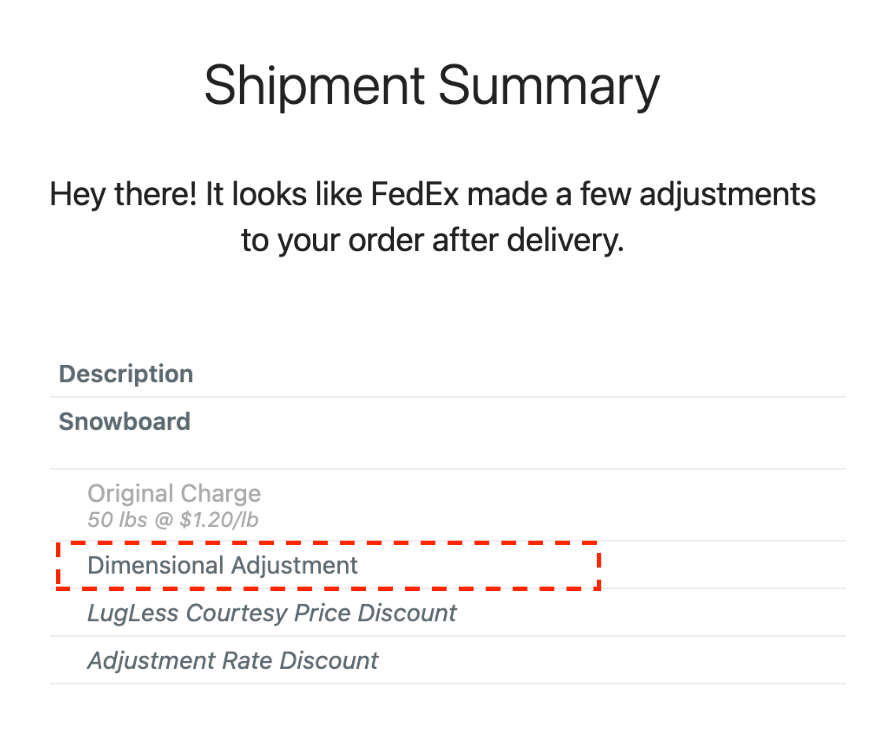Select the LugLess Courtesy Price Discount line
884x744 pixels.
(272, 612)
